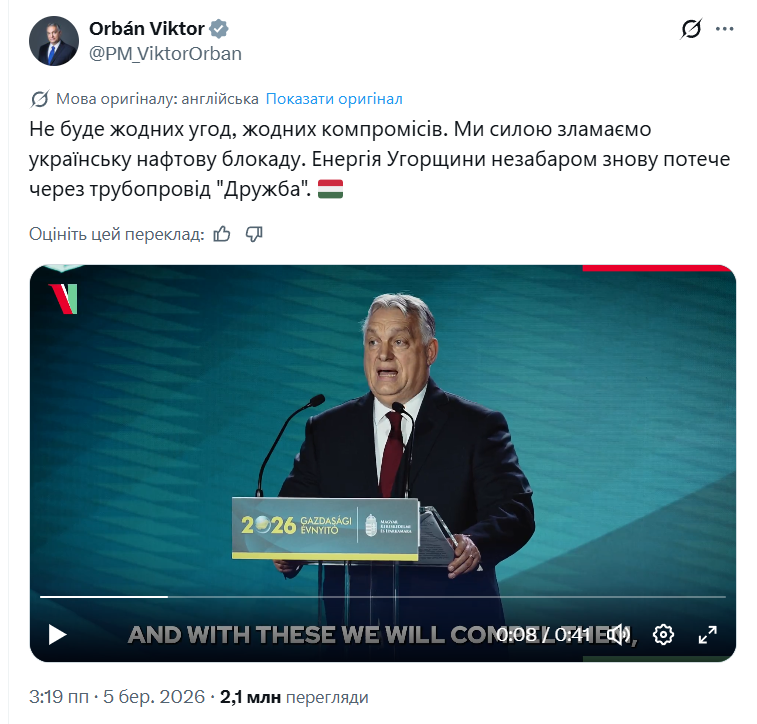Rate the translation with thumbs down
The image size is (757, 724).
(x=254, y=234)
